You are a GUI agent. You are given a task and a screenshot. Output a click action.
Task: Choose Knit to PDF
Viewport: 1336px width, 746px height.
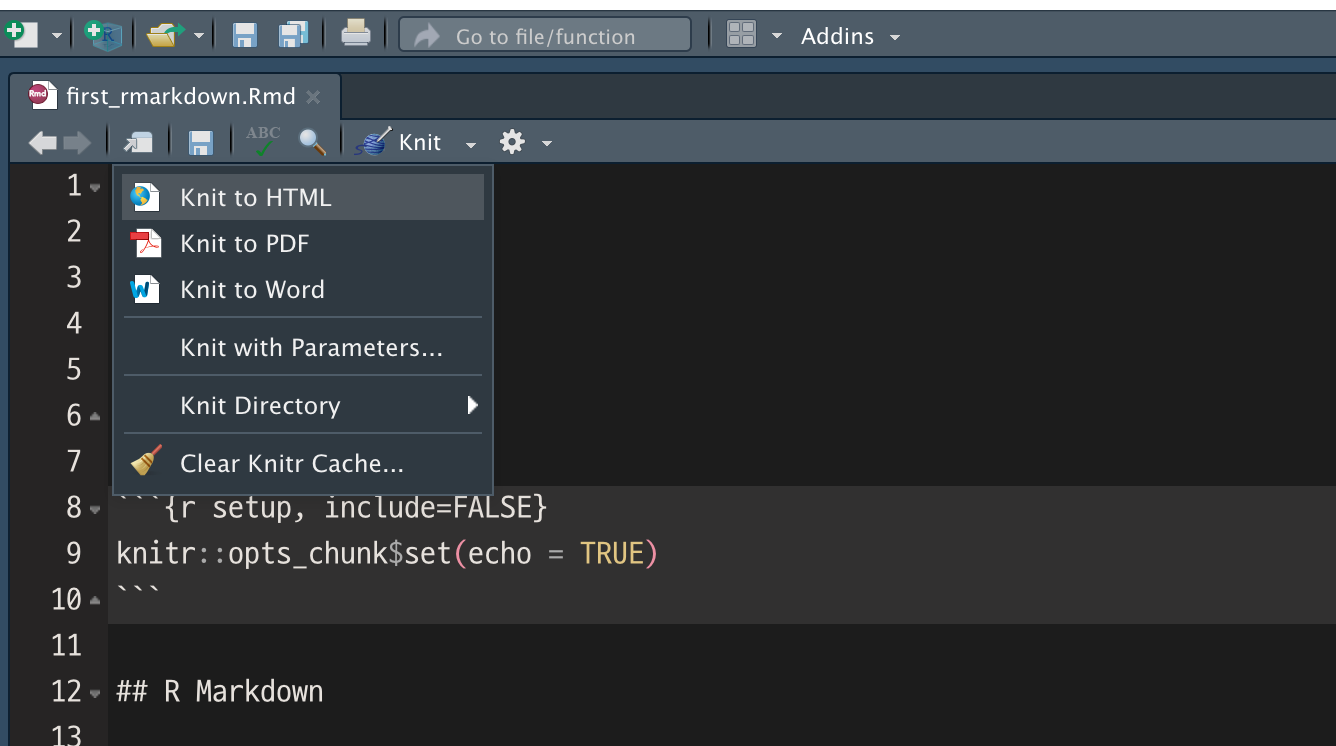[x=303, y=243]
